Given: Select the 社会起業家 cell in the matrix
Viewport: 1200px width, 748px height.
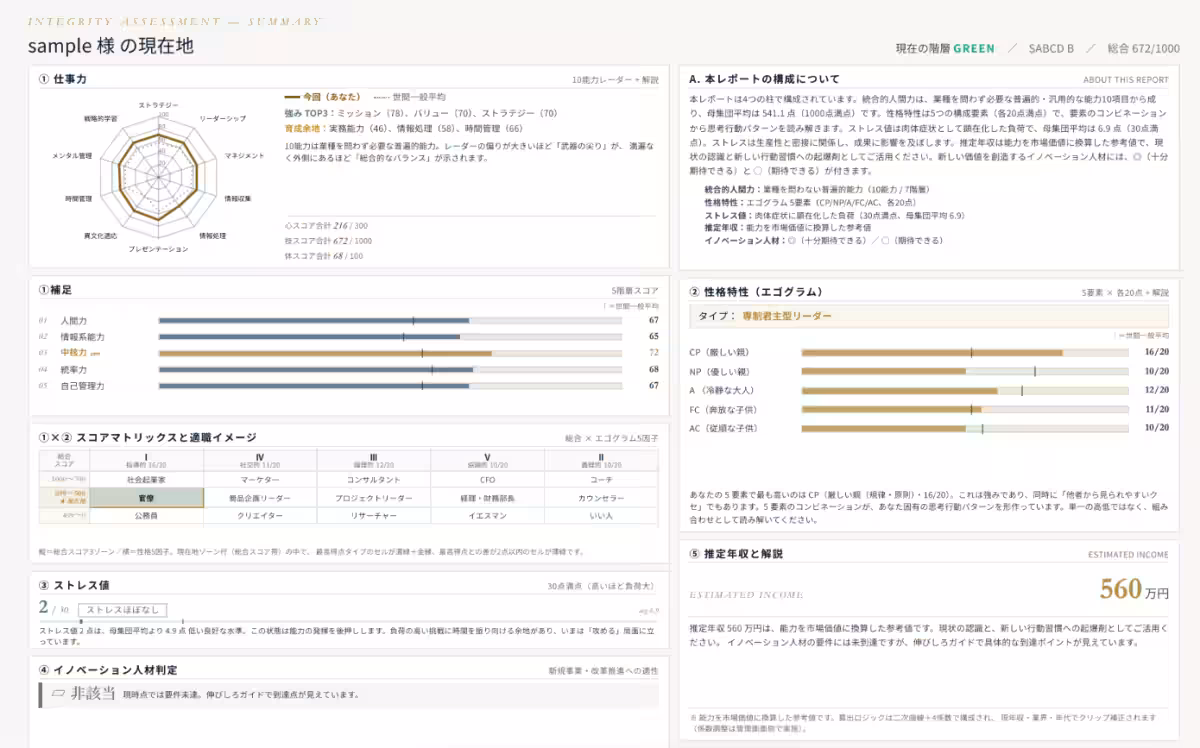Looking at the screenshot, I should click(147, 479).
